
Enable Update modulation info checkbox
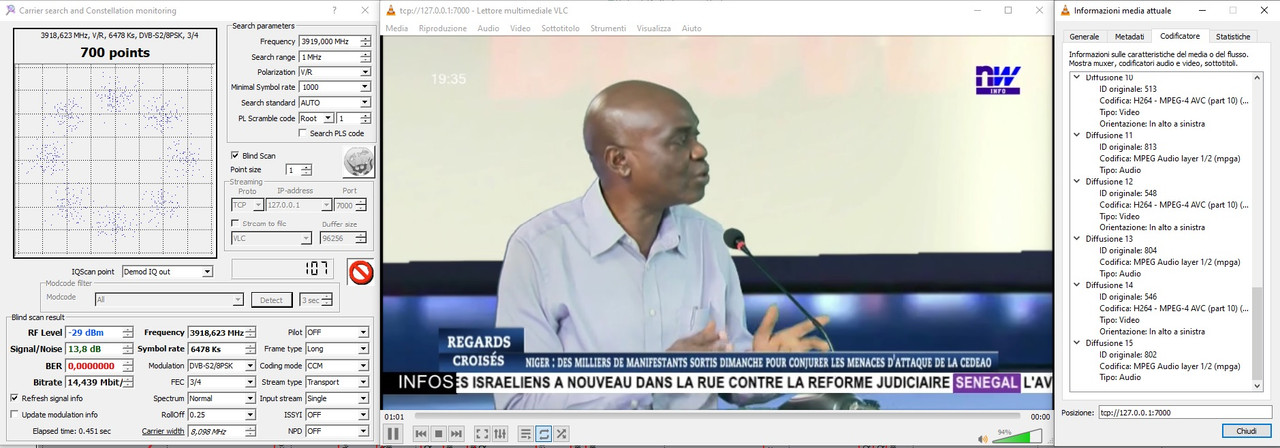coord(13,414)
